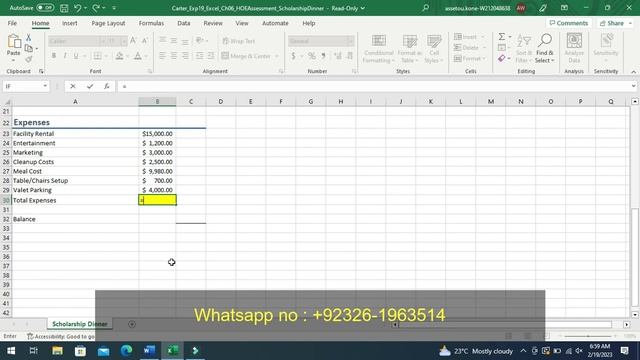The height and width of the screenshot is (360, 640).
Task: Select the Scholarship Dinner sheet tab
Action: tap(80, 324)
